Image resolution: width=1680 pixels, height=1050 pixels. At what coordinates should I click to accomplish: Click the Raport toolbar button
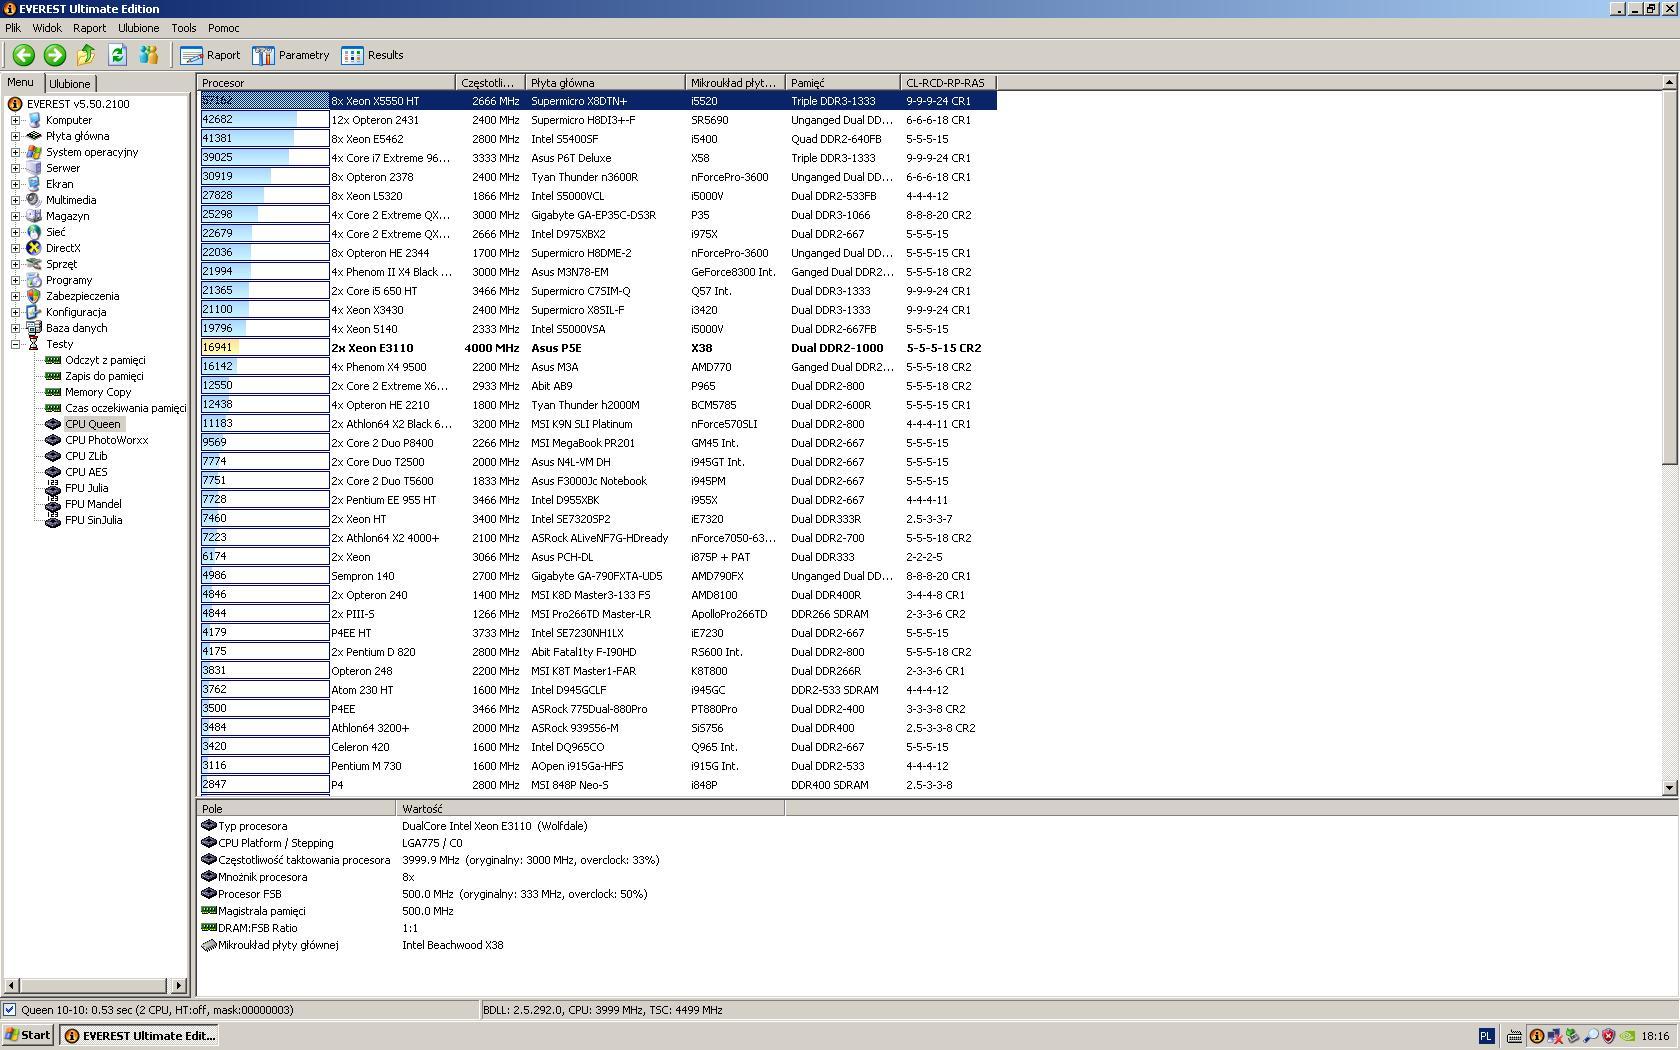point(211,56)
